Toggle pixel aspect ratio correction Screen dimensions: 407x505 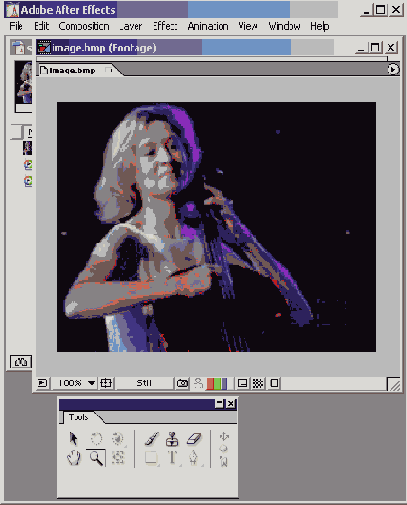[x=274, y=383]
